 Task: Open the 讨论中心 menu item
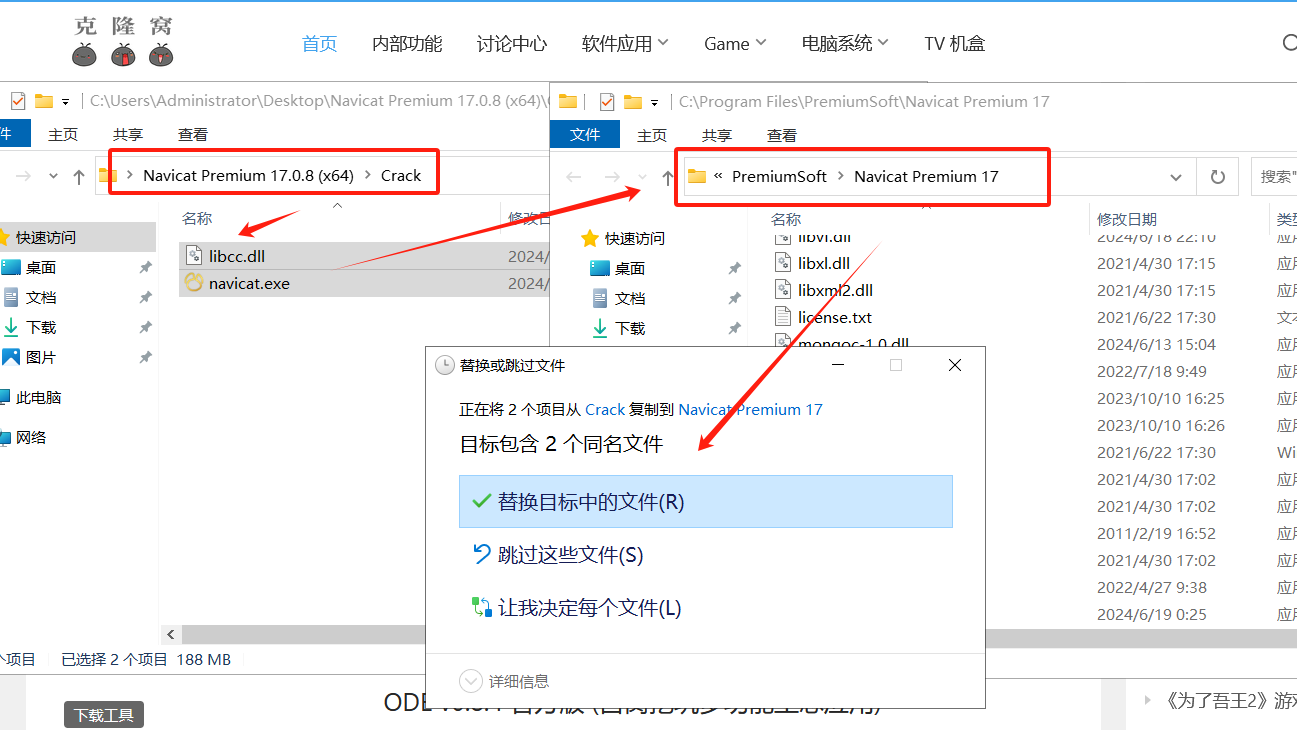[x=512, y=43]
